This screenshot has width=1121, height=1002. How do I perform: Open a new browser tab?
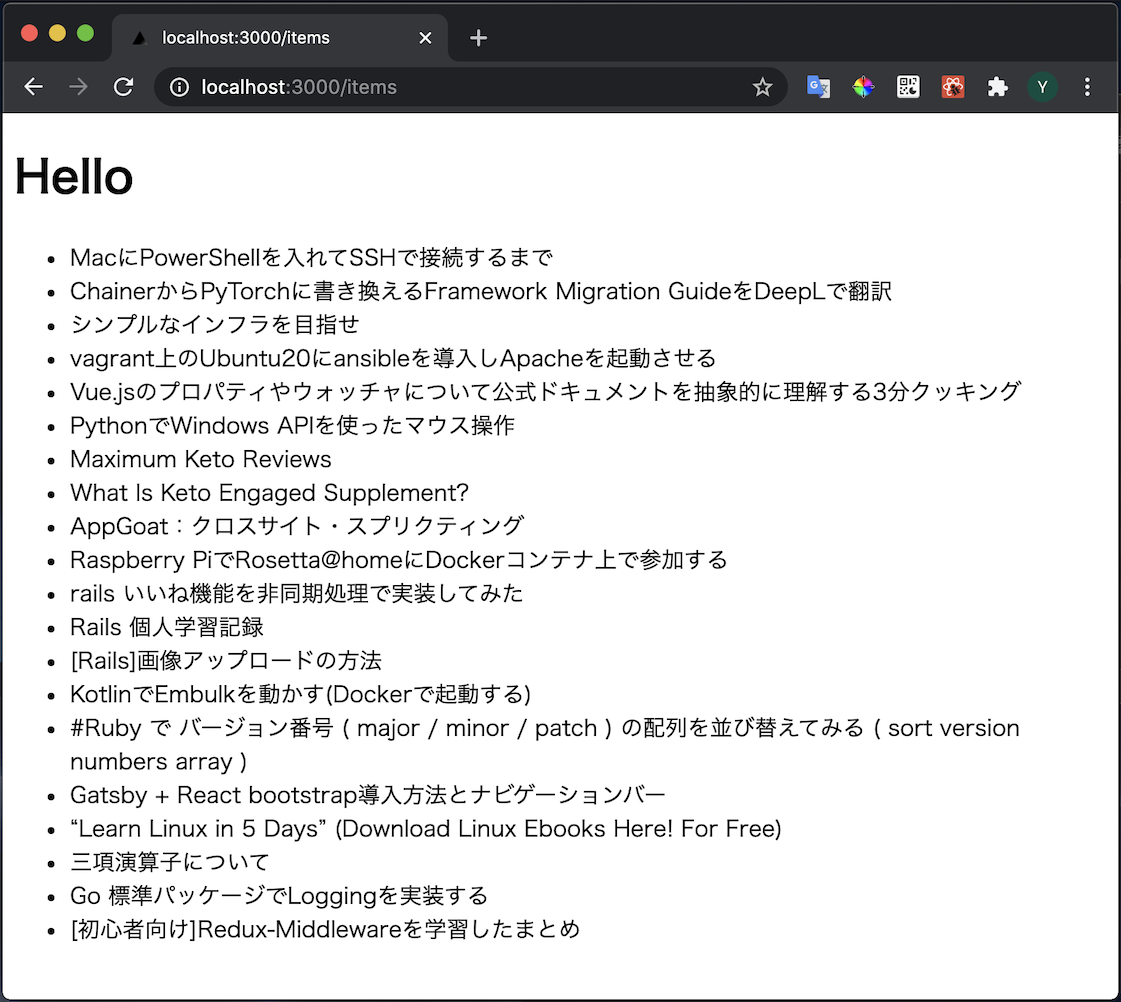pyautogui.click(x=478, y=38)
